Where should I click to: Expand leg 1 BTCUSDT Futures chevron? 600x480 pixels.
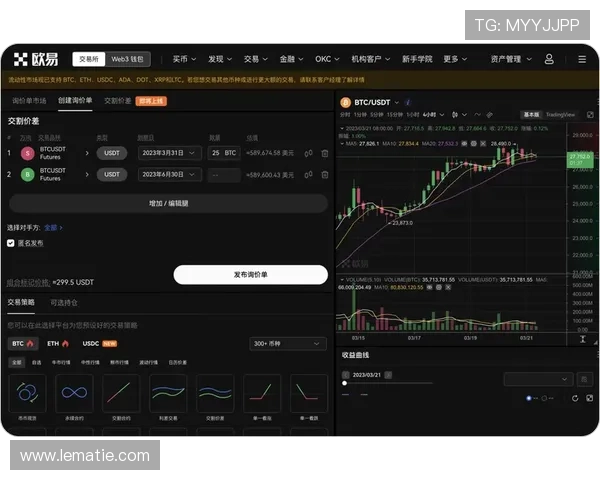[x=87, y=153]
